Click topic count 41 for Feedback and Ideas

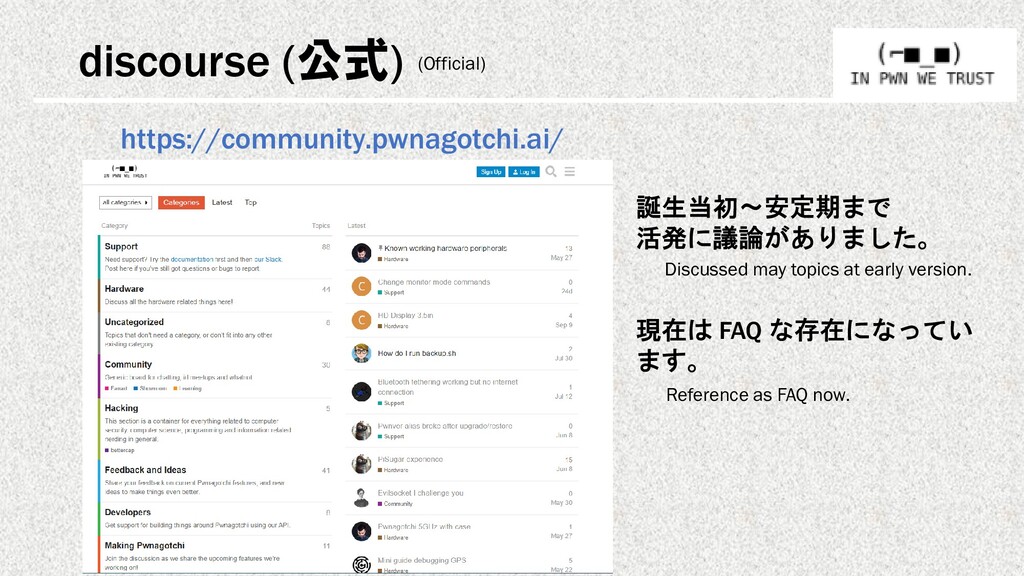pyautogui.click(x=326, y=470)
